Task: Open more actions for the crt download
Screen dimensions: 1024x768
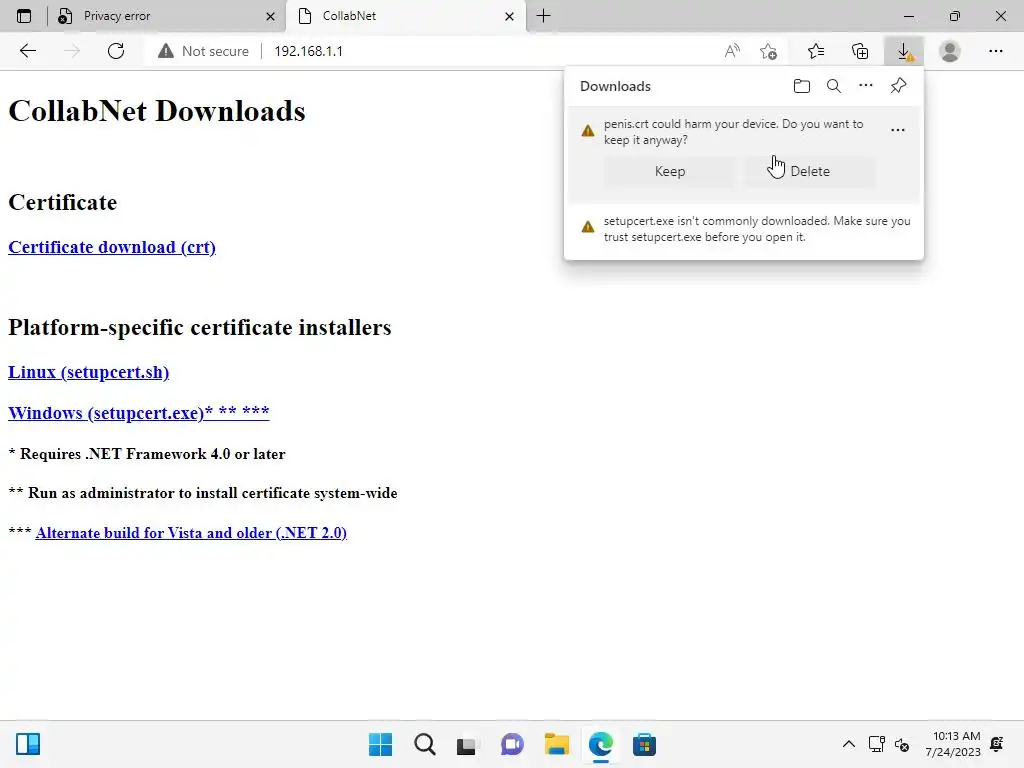Action: tap(898, 130)
